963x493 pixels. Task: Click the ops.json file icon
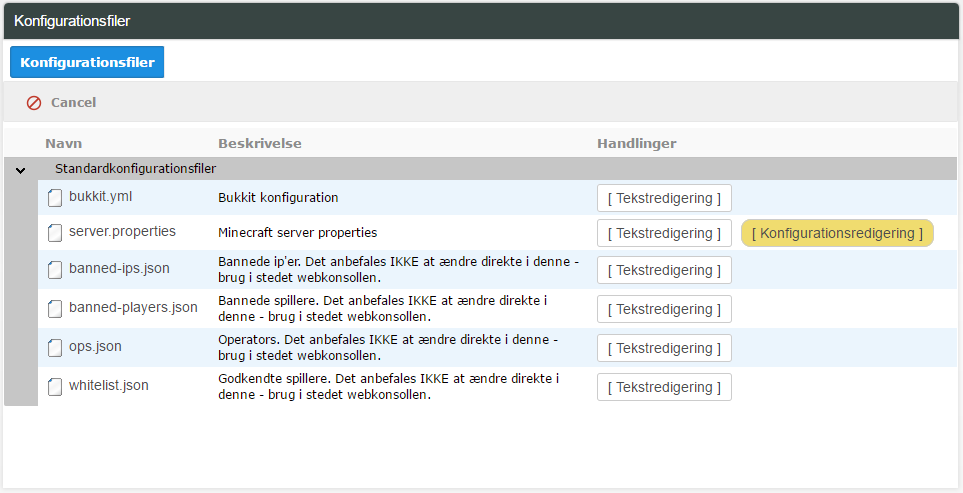55,347
